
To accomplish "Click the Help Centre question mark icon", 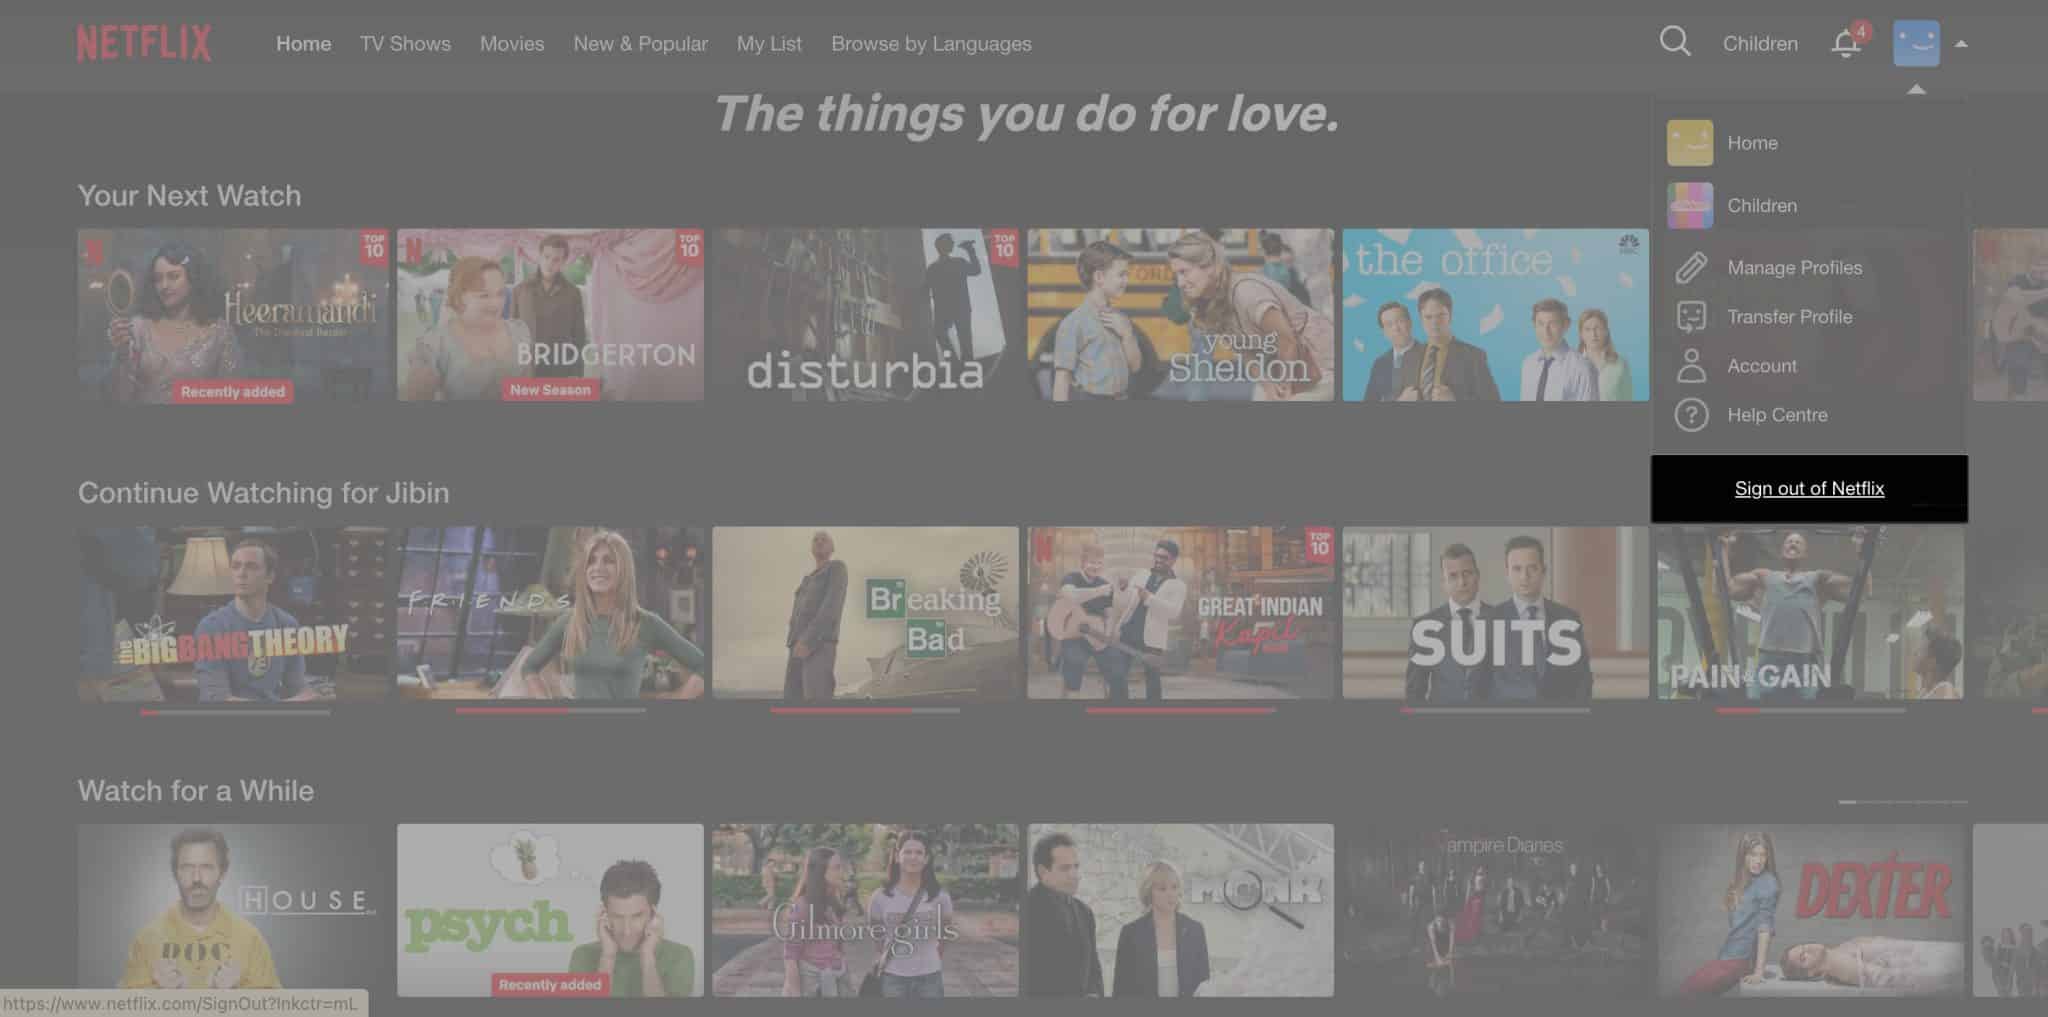I will (1690, 415).
